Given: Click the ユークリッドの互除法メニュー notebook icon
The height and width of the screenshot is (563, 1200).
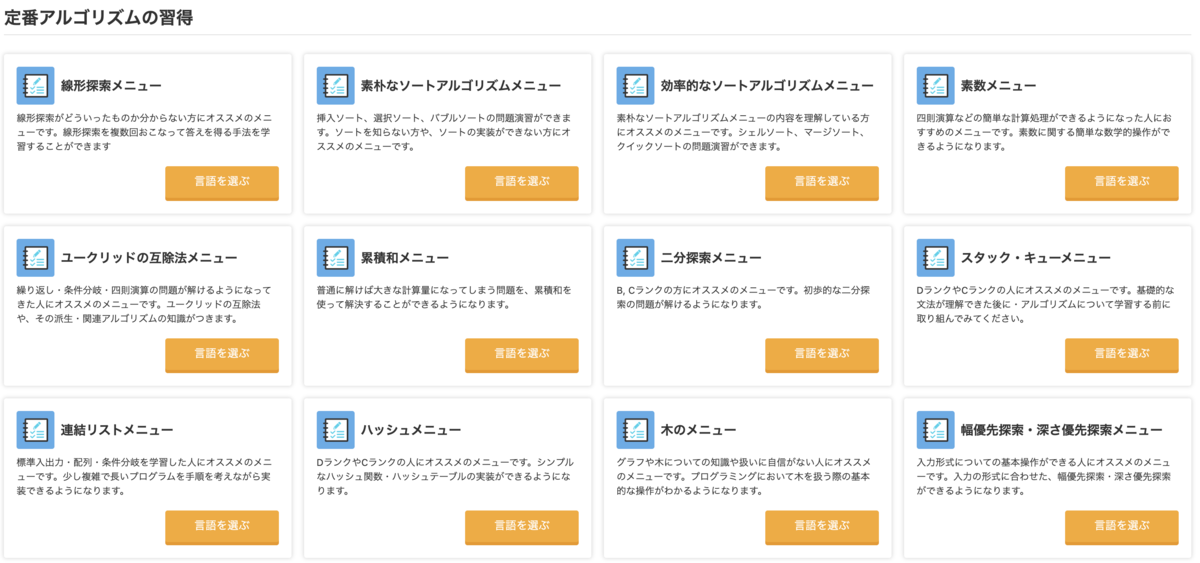Looking at the screenshot, I should coord(35,258).
